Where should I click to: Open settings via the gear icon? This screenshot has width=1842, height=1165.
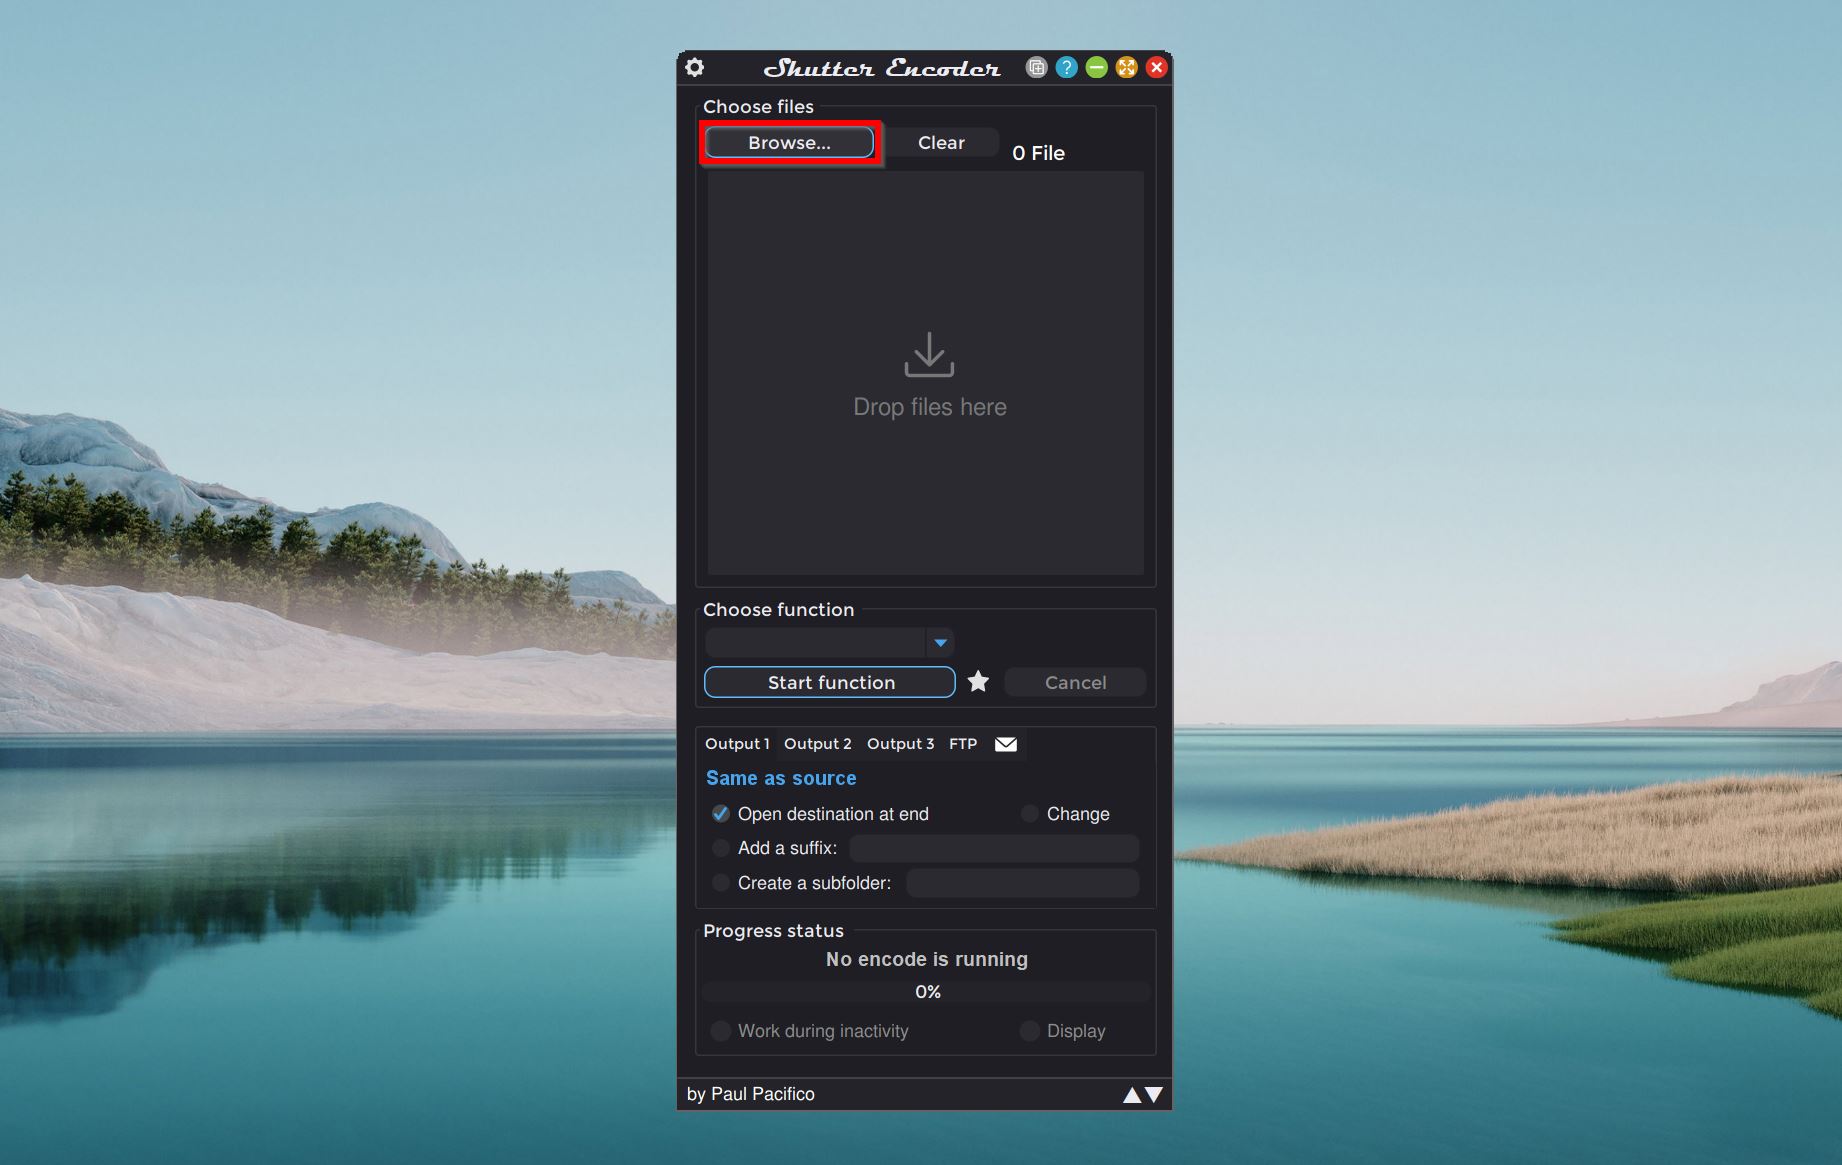(x=695, y=67)
